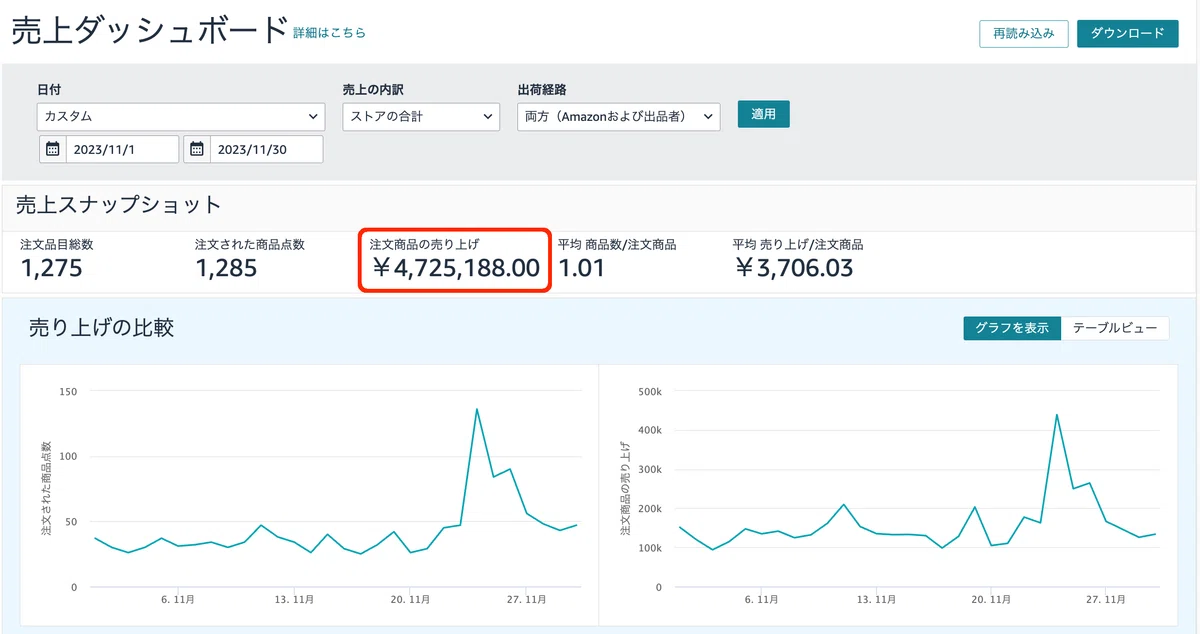Click the peak of the units-ordered chart
This screenshot has height=634, width=1200.
point(477,409)
